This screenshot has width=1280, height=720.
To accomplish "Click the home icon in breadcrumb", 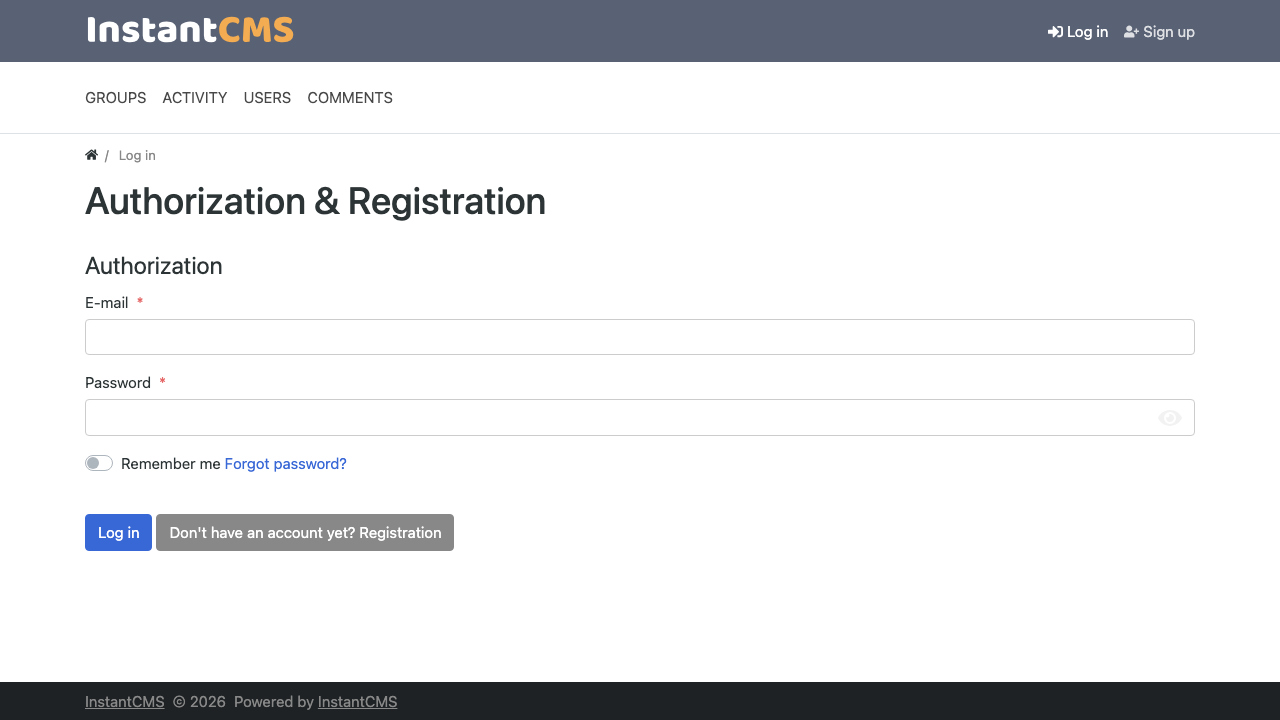I will click(x=91, y=155).
